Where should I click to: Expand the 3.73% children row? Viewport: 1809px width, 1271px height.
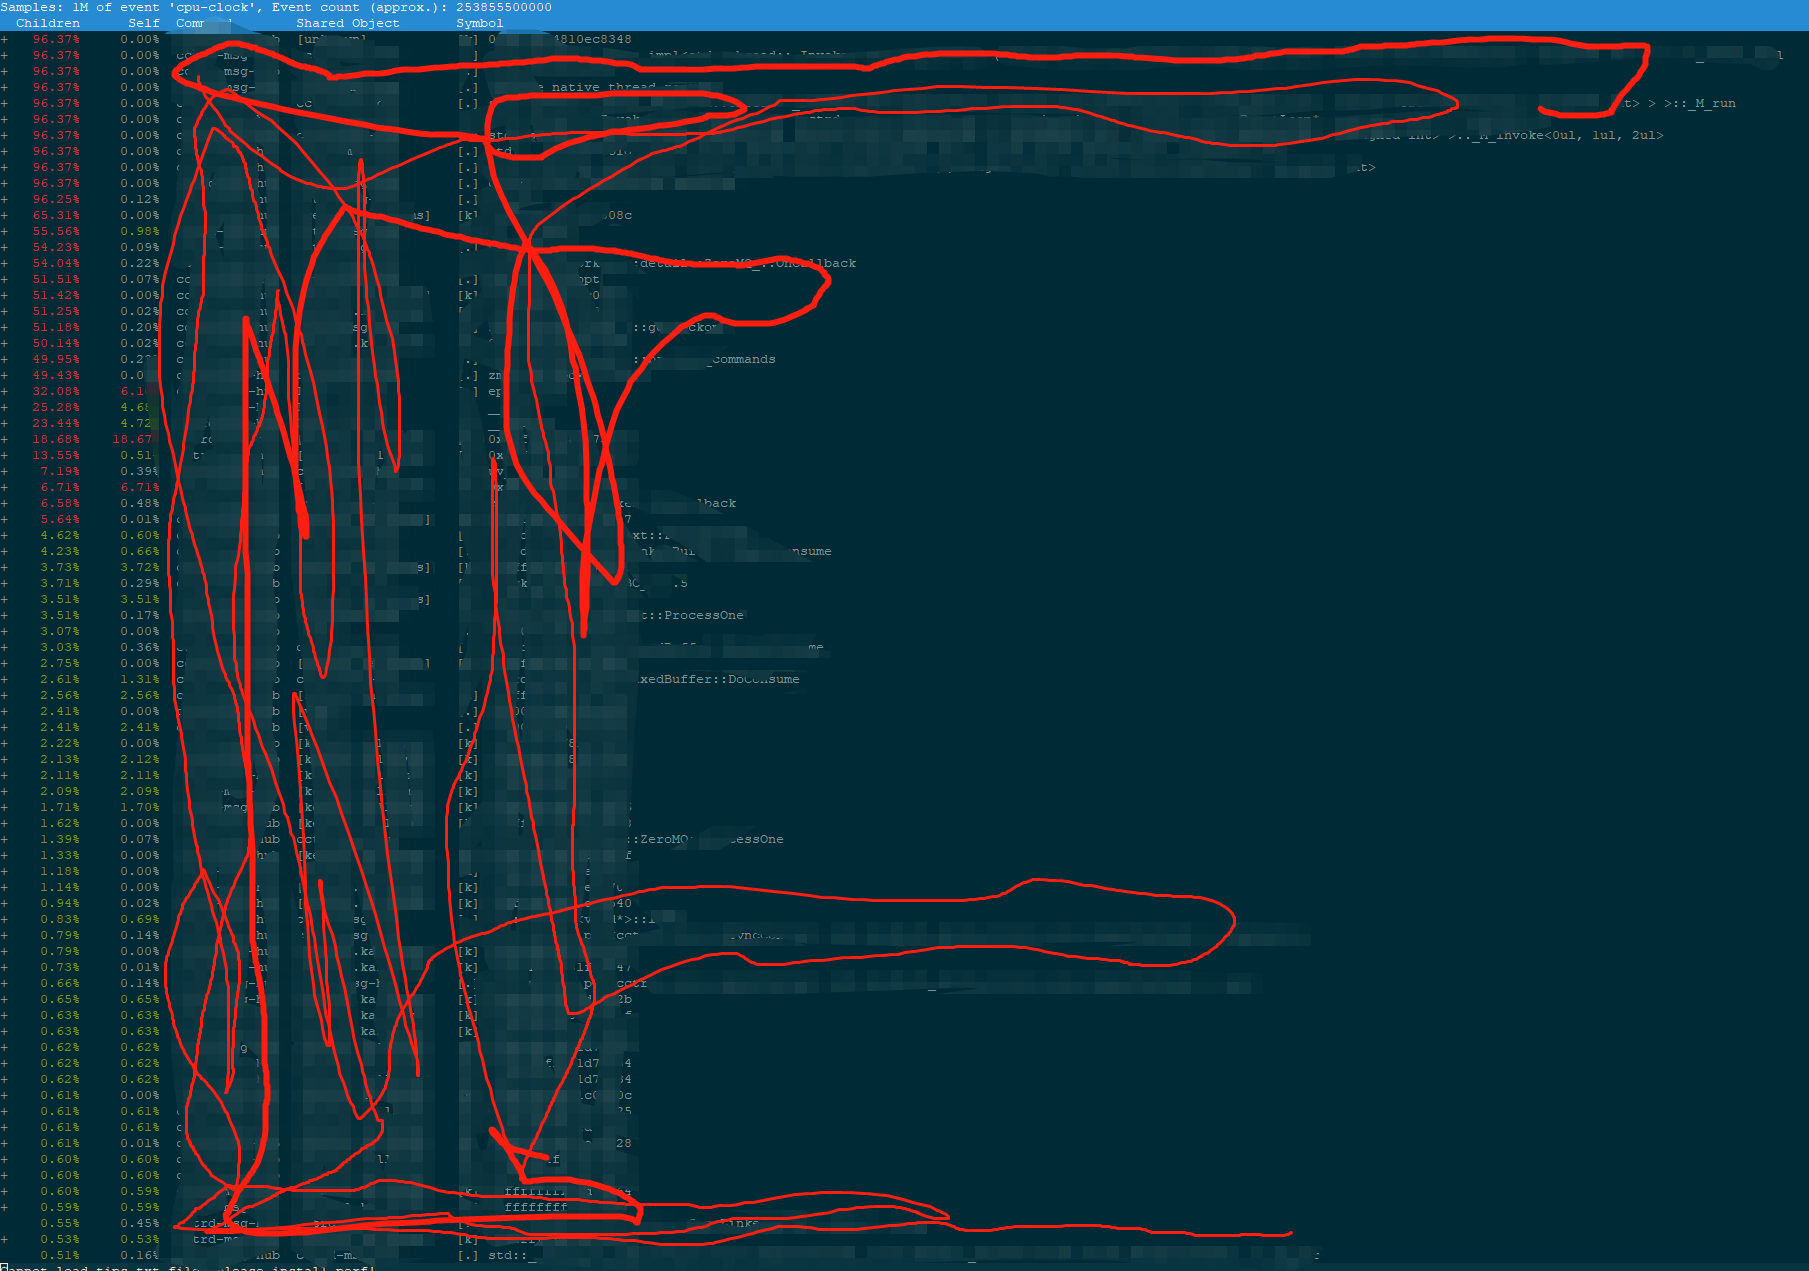(4, 568)
